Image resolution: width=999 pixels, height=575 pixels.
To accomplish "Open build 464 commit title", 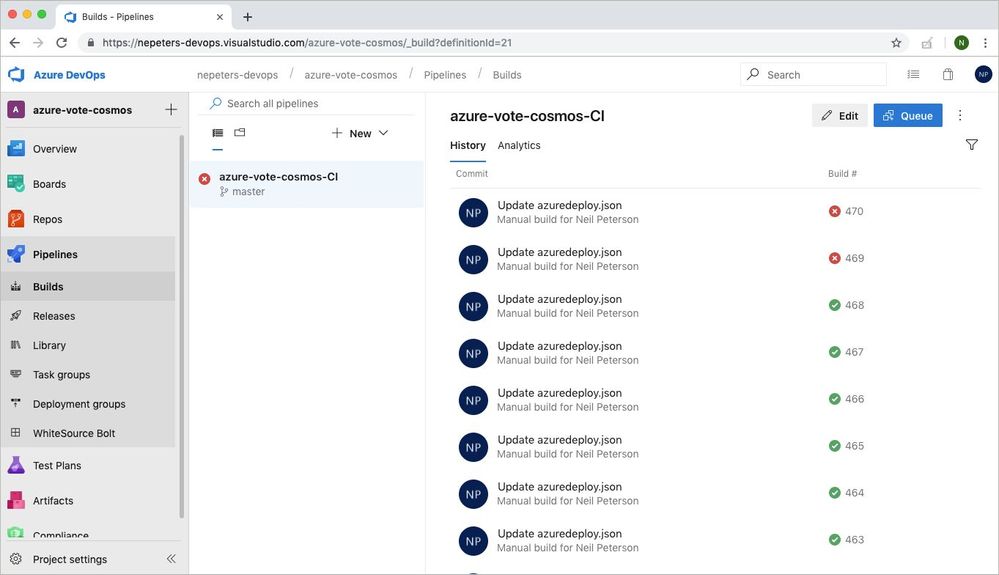I will [559, 486].
